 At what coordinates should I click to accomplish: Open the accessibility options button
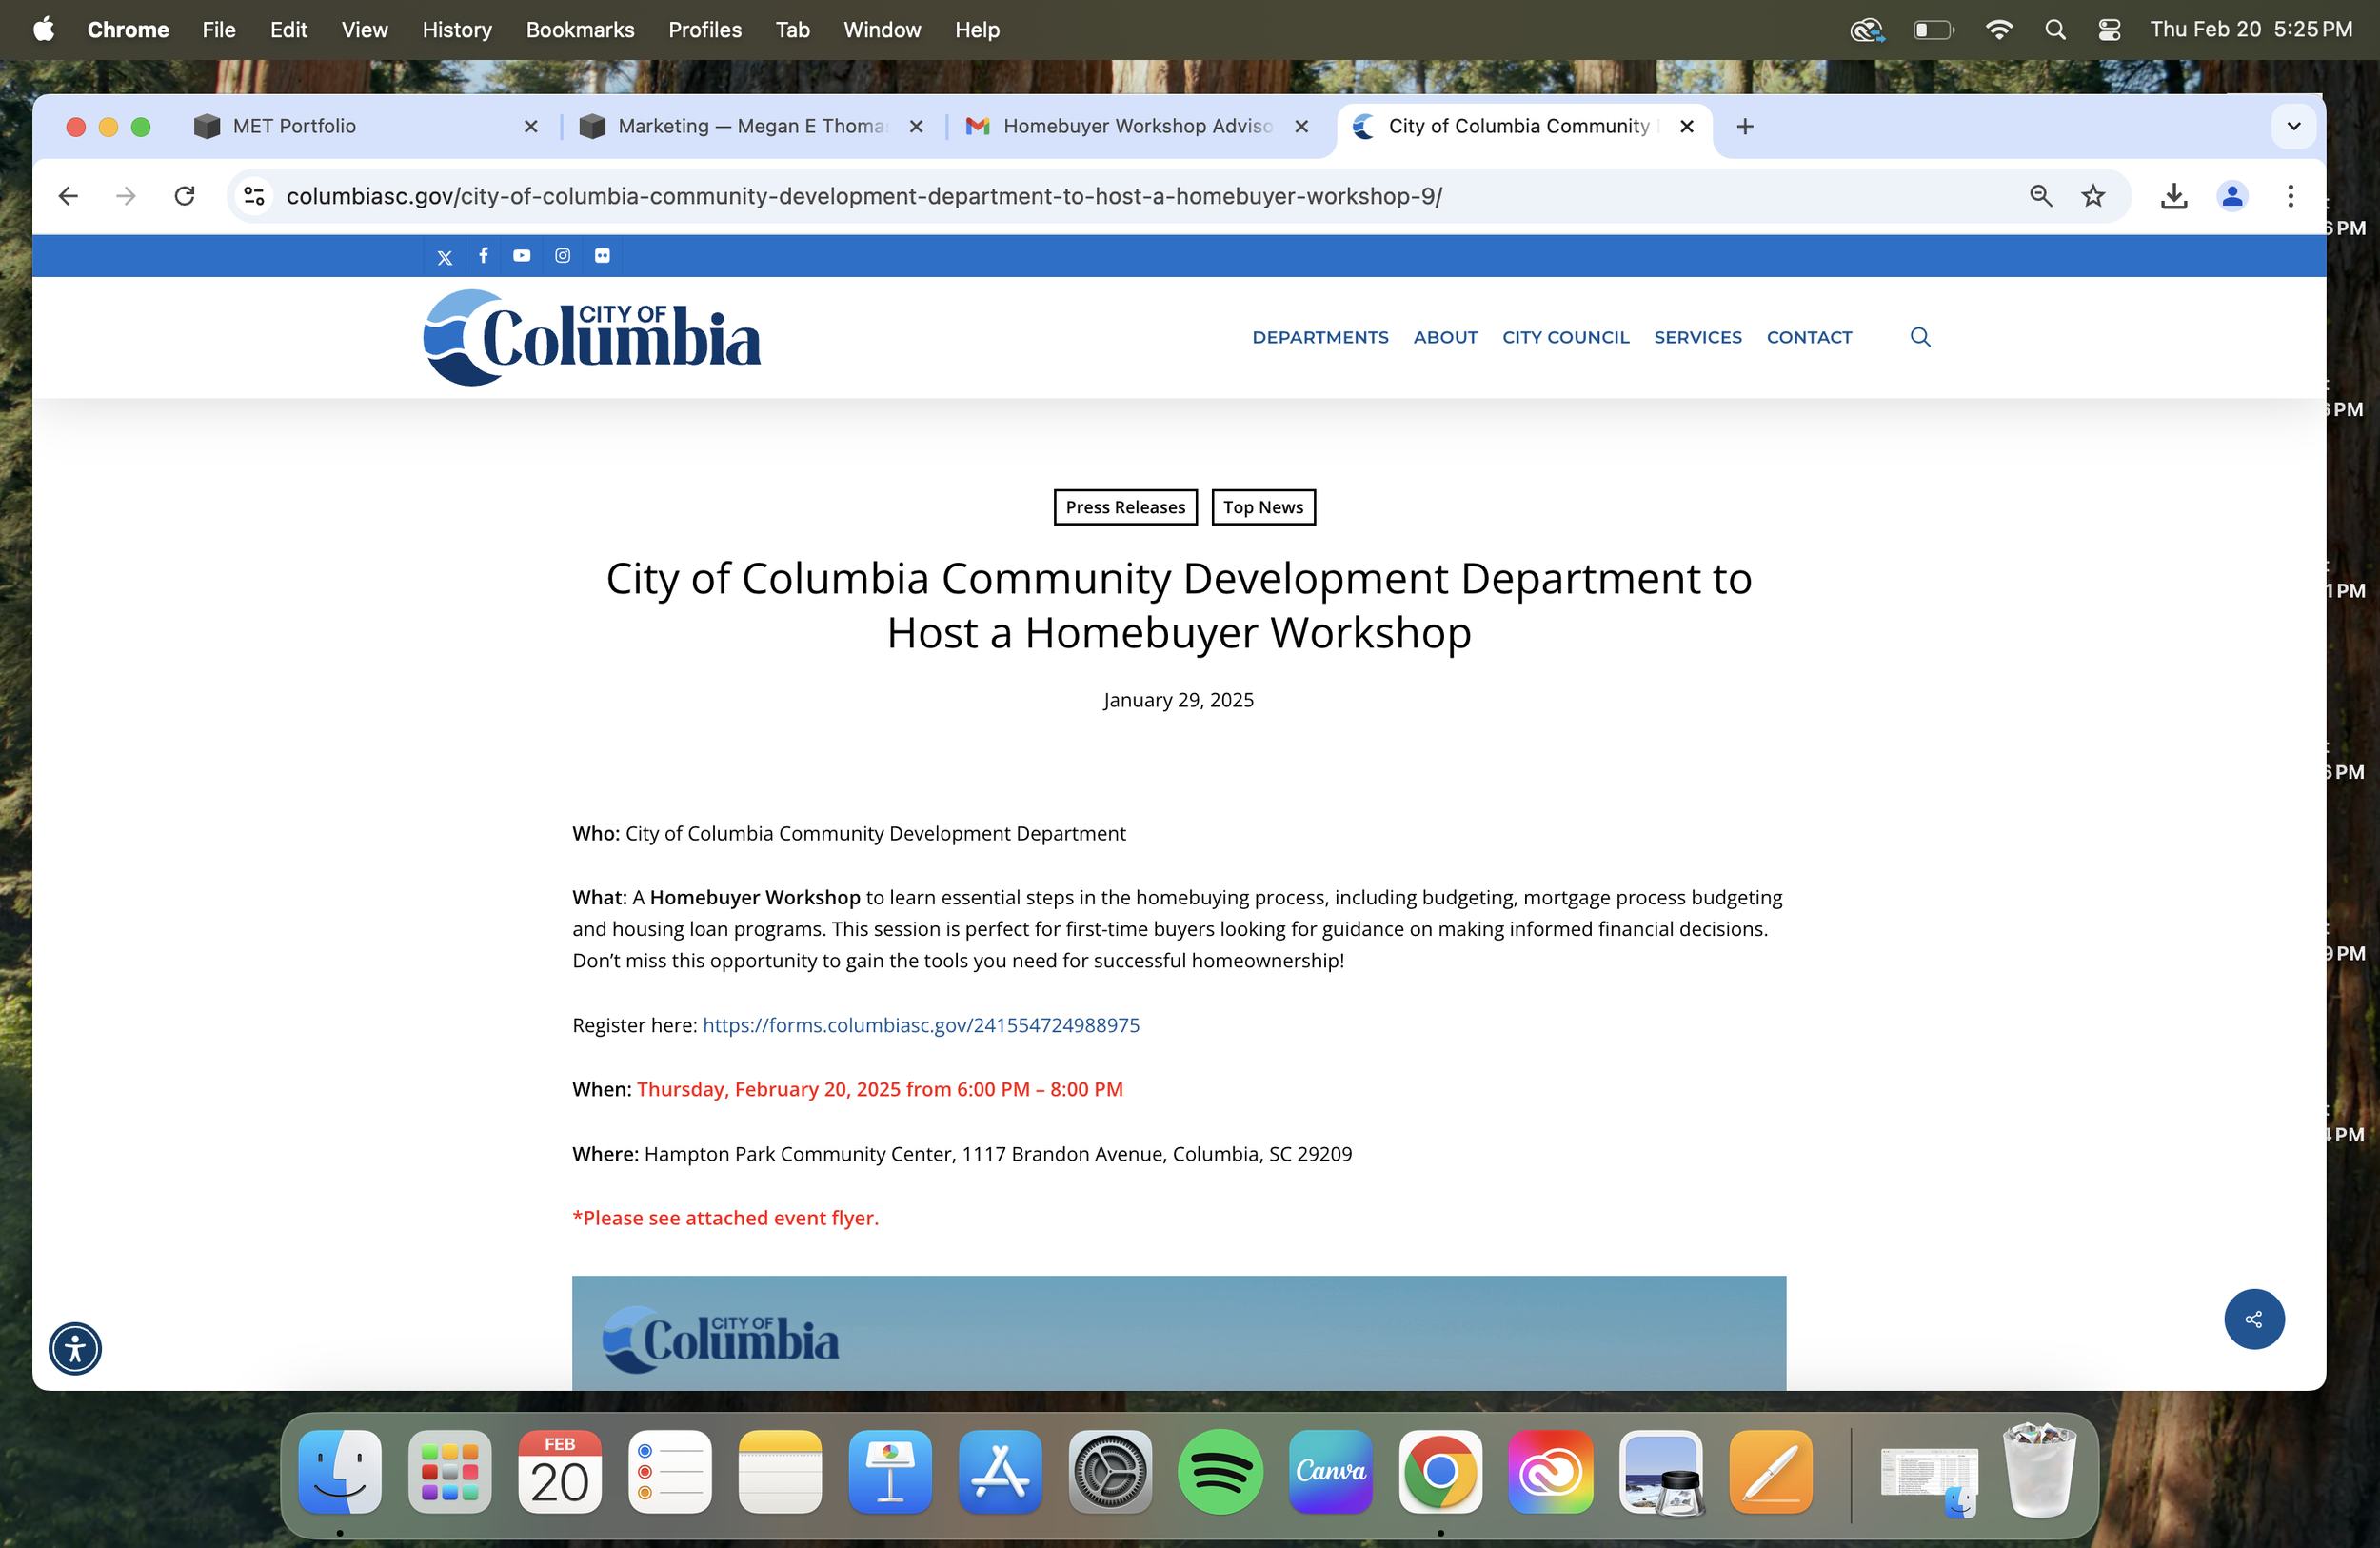click(75, 1348)
